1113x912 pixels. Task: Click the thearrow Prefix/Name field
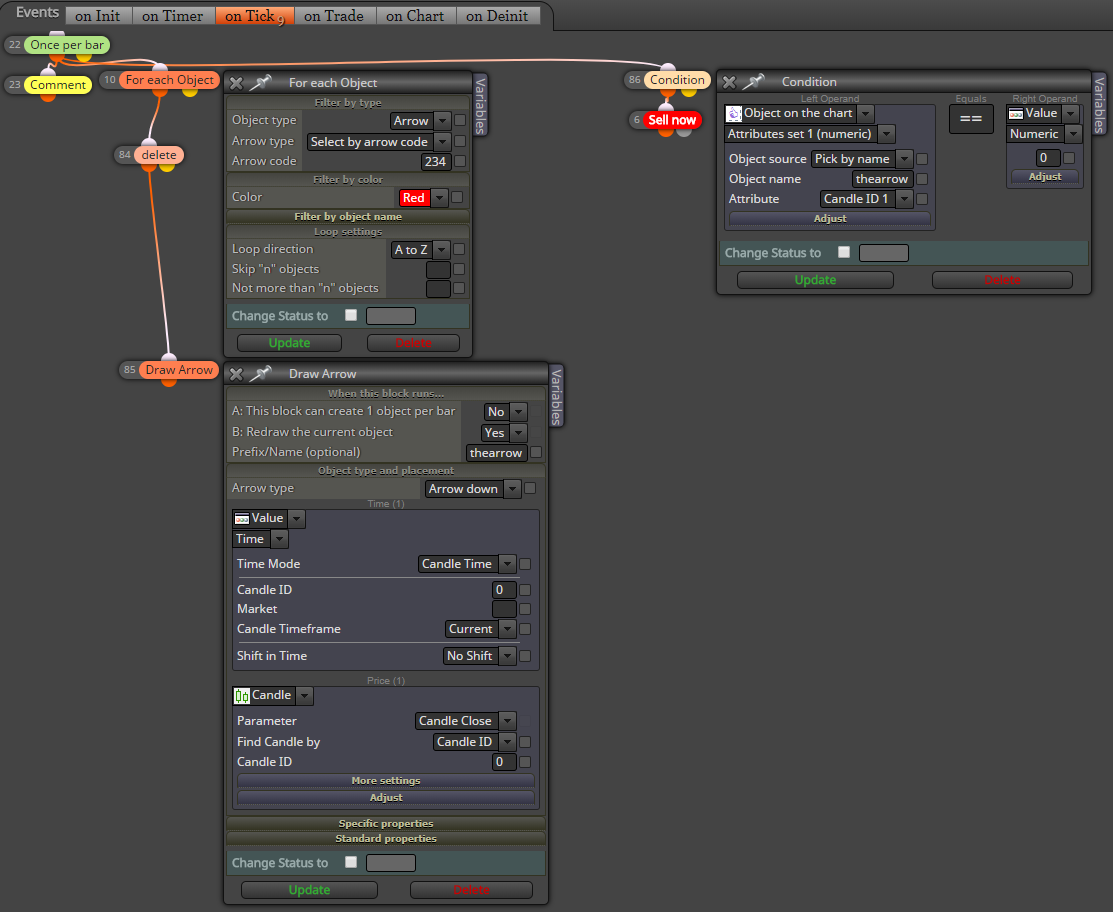pyautogui.click(x=497, y=453)
